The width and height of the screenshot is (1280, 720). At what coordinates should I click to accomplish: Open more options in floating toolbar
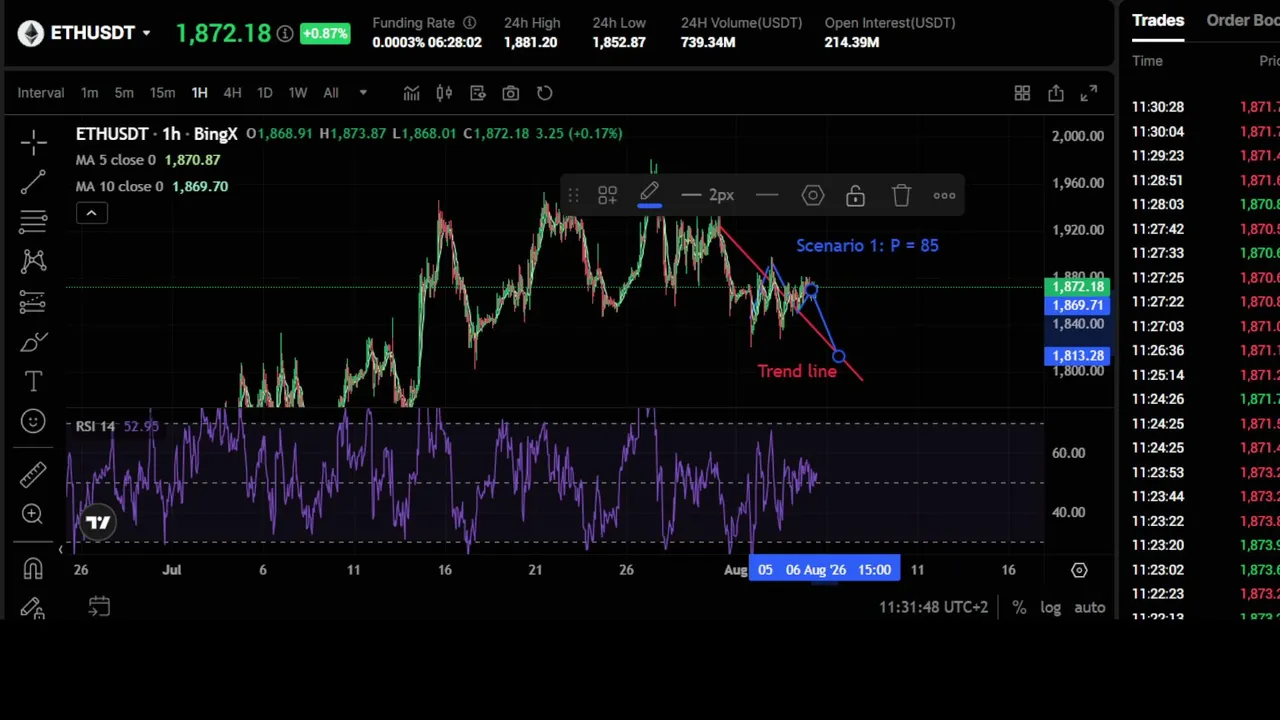[944, 195]
